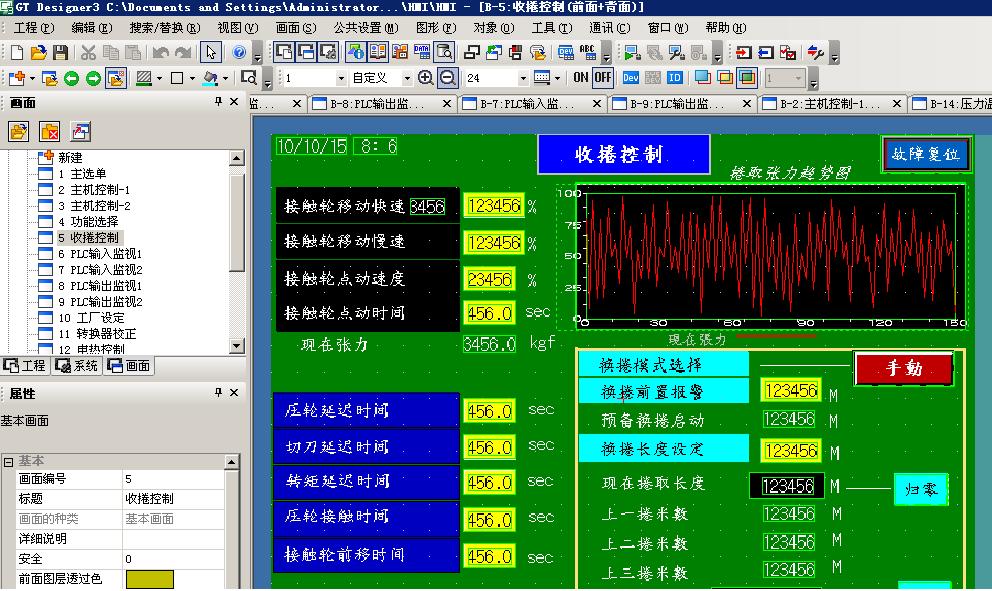Collapse the 基本 property group
The width and height of the screenshot is (992, 591).
(8, 462)
